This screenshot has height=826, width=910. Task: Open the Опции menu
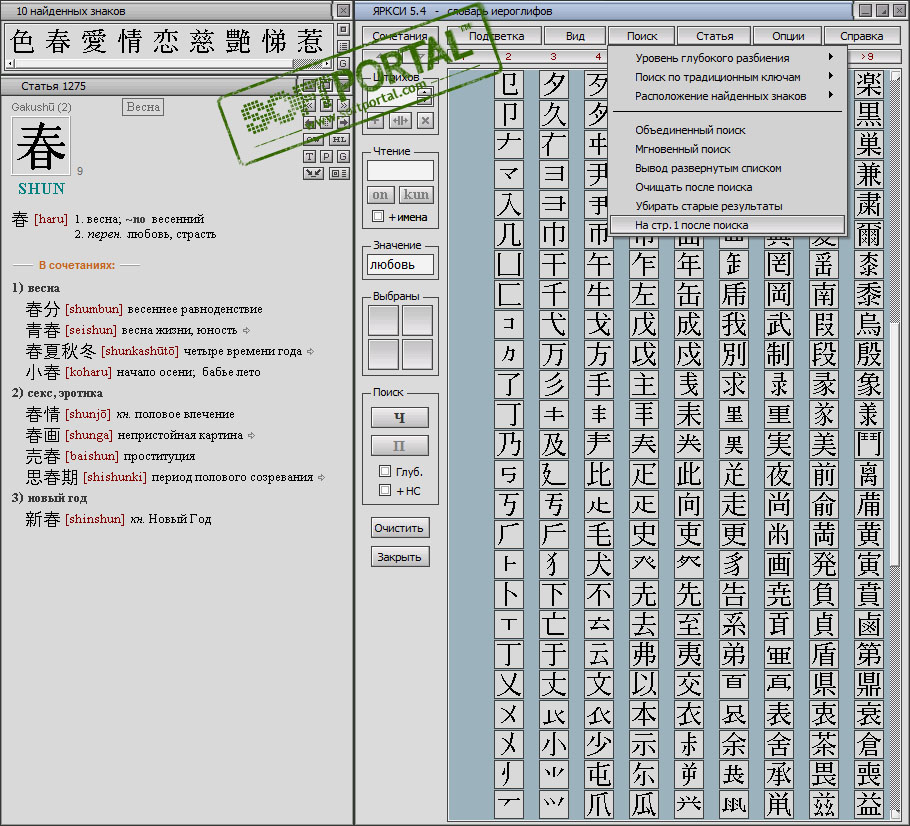(788, 36)
